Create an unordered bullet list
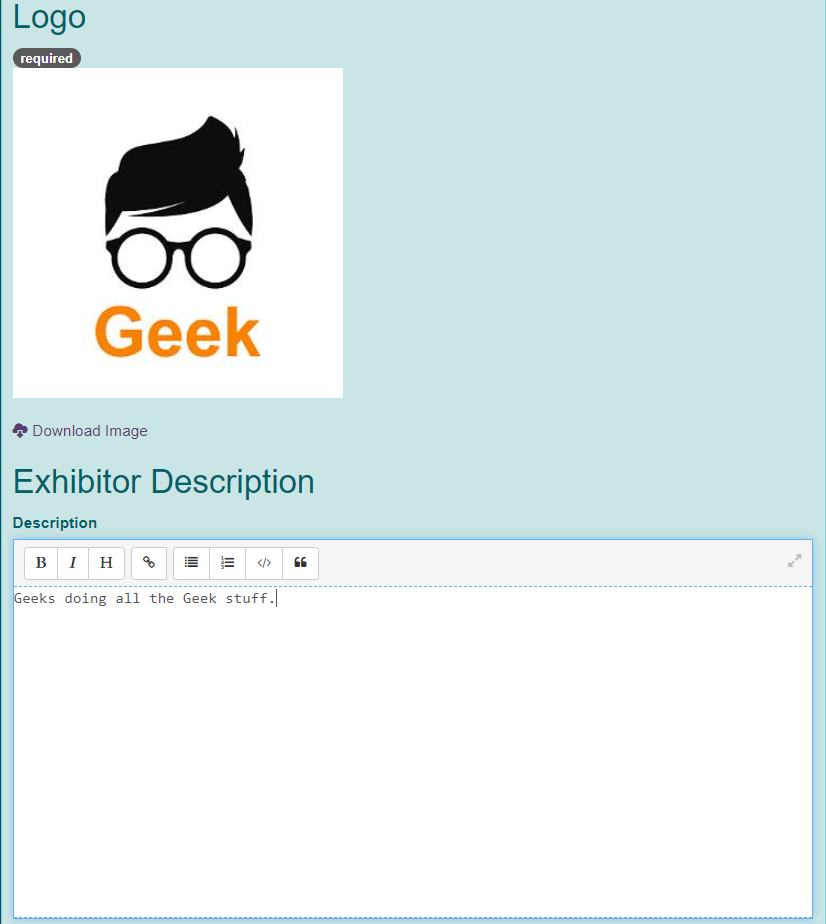This screenshot has width=826, height=924. tap(191, 563)
